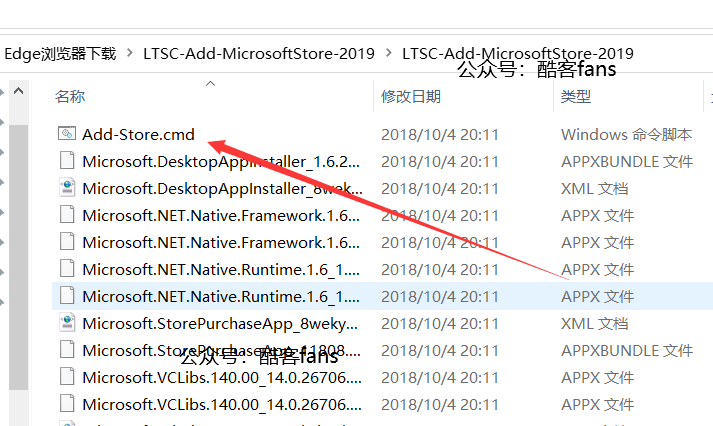Click the date in the StorePurchaseApp_8weky row
Image resolution: width=713 pixels, height=426 pixels.
click(440, 324)
